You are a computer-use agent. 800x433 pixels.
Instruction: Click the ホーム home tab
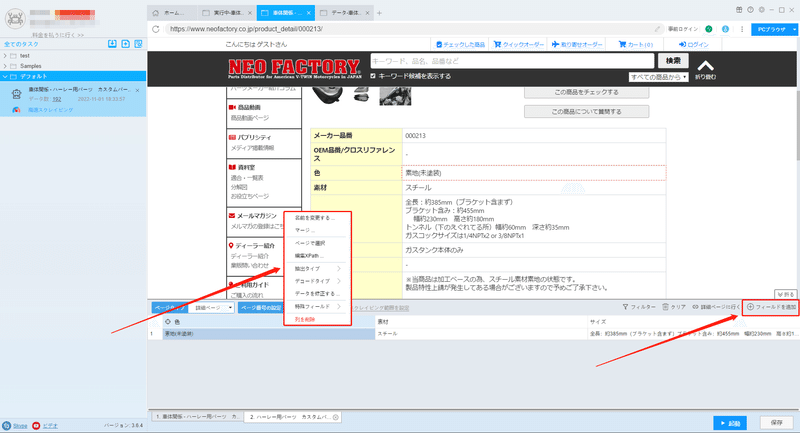pyautogui.click(x=172, y=13)
